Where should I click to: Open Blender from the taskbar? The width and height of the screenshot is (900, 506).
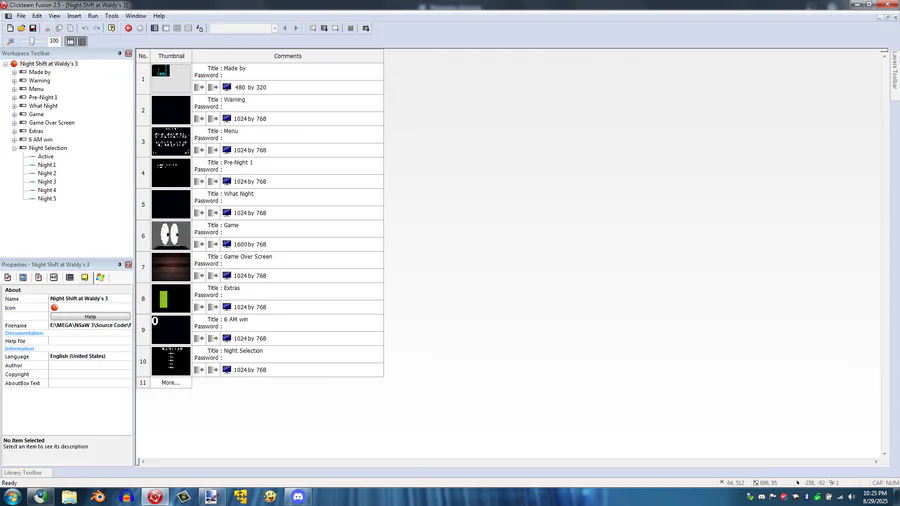click(x=98, y=497)
